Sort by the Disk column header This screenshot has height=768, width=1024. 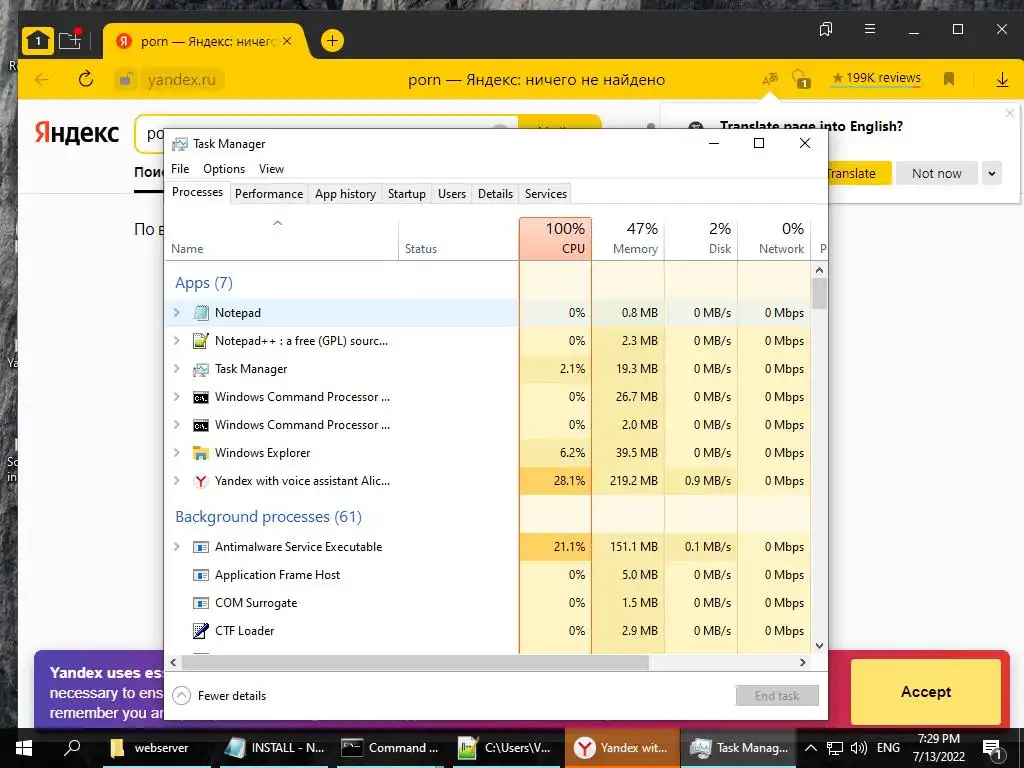coord(701,238)
